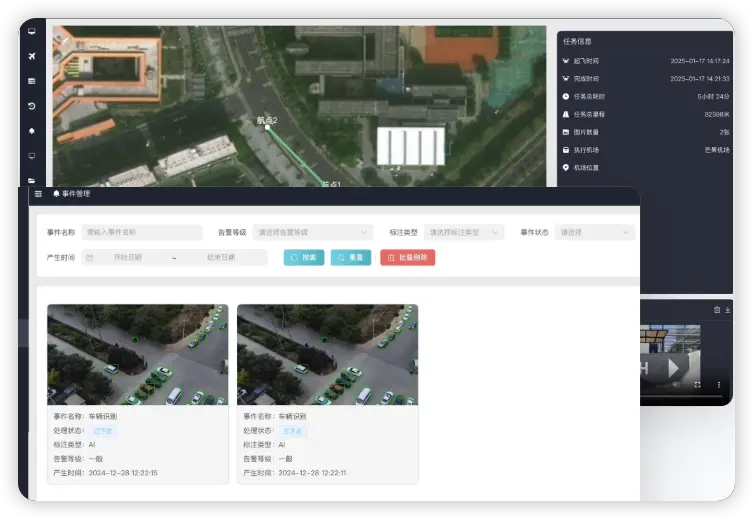Click the video progress bar

click(x=682, y=396)
